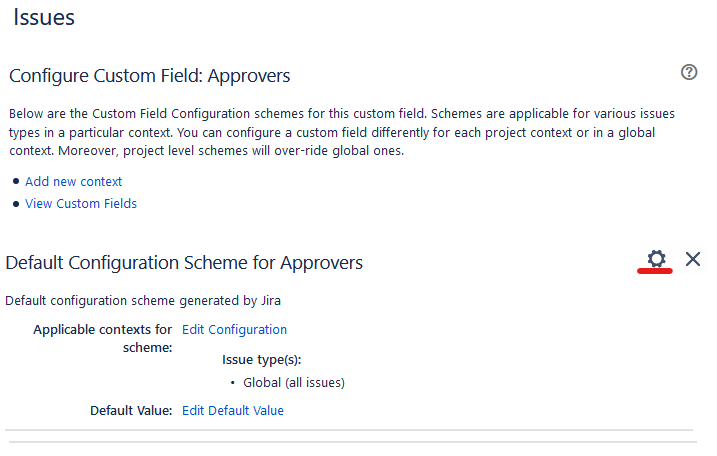Click the gear icon for Approvers scheme
The image size is (717, 456).
[x=656, y=258]
